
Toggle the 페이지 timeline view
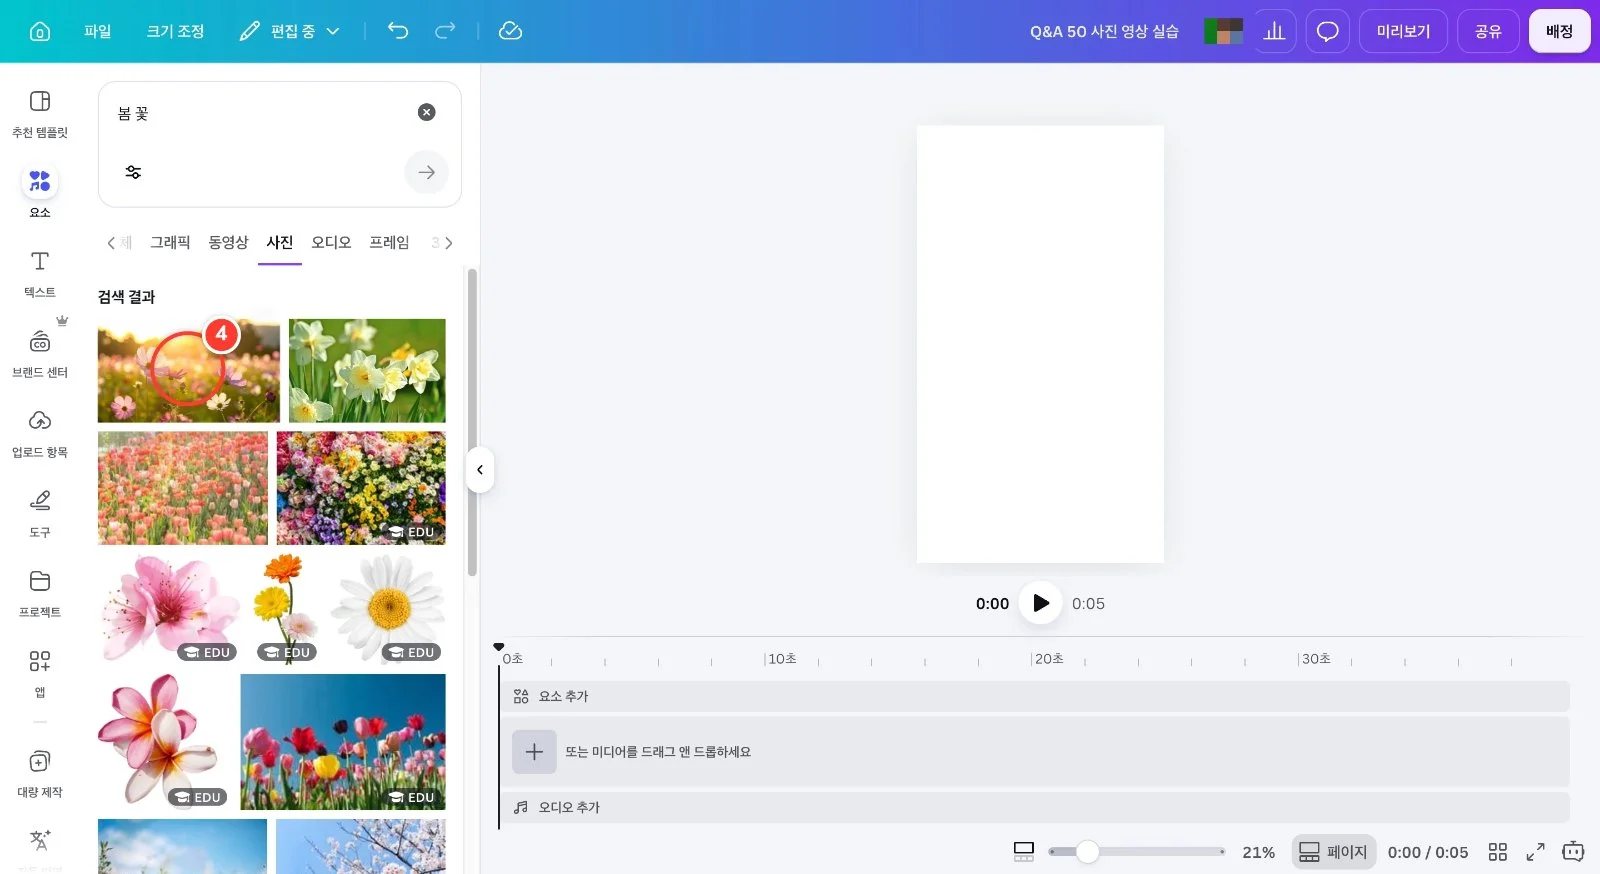1333,852
